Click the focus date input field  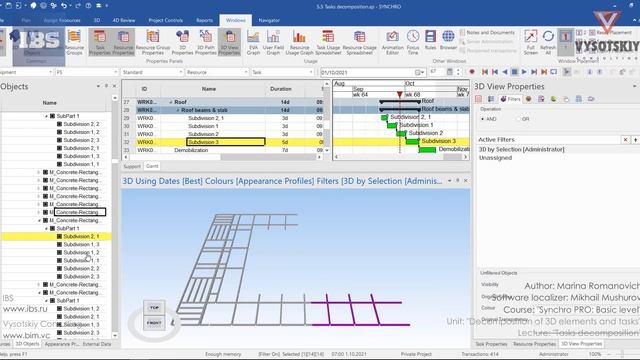pyautogui.click(x=367, y=72)
